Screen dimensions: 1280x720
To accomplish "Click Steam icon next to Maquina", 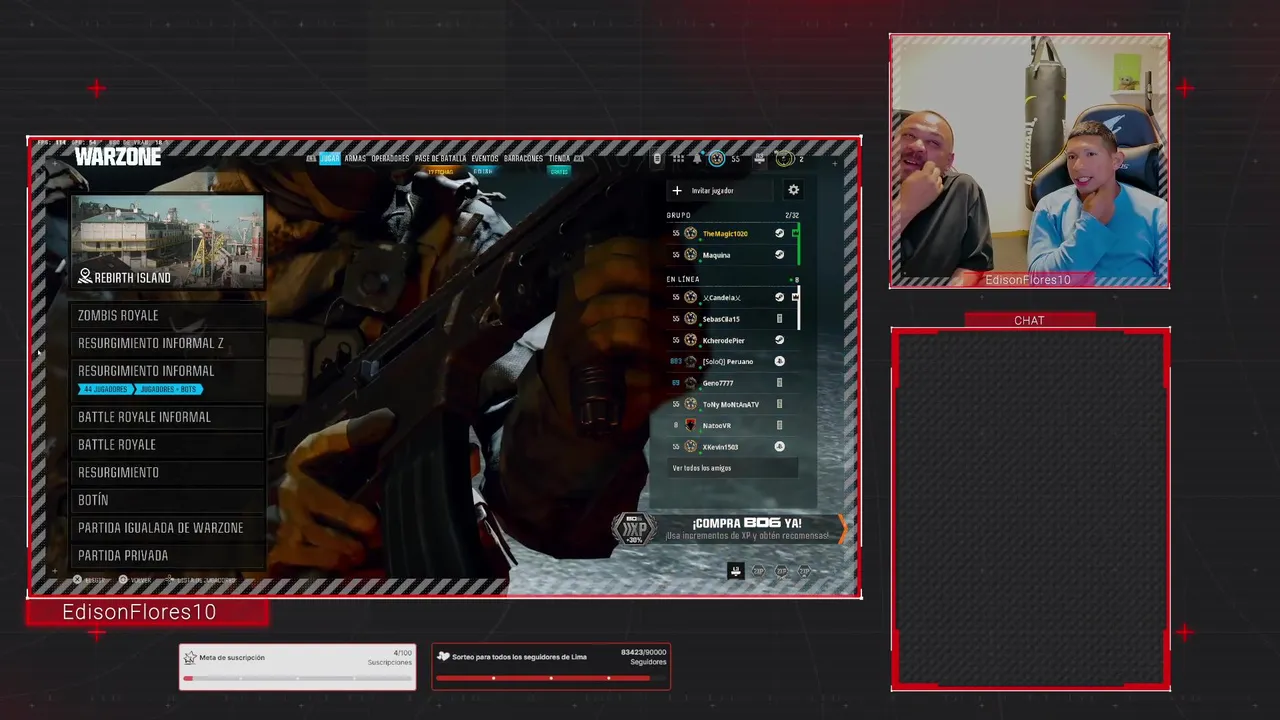I will (x=780, y=255).
